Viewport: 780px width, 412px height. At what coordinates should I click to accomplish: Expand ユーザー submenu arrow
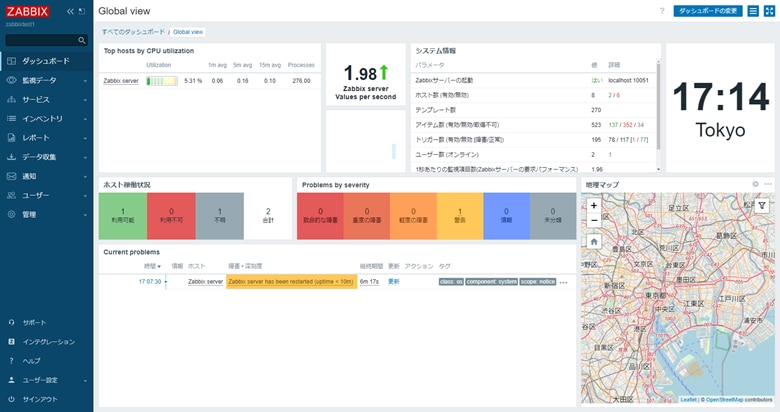(x=85, y=196)
